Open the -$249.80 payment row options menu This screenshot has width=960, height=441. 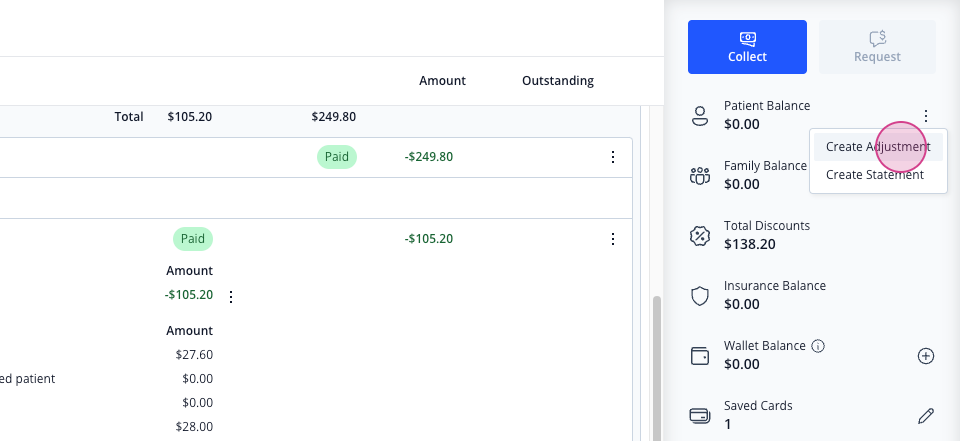coord(613,157)
